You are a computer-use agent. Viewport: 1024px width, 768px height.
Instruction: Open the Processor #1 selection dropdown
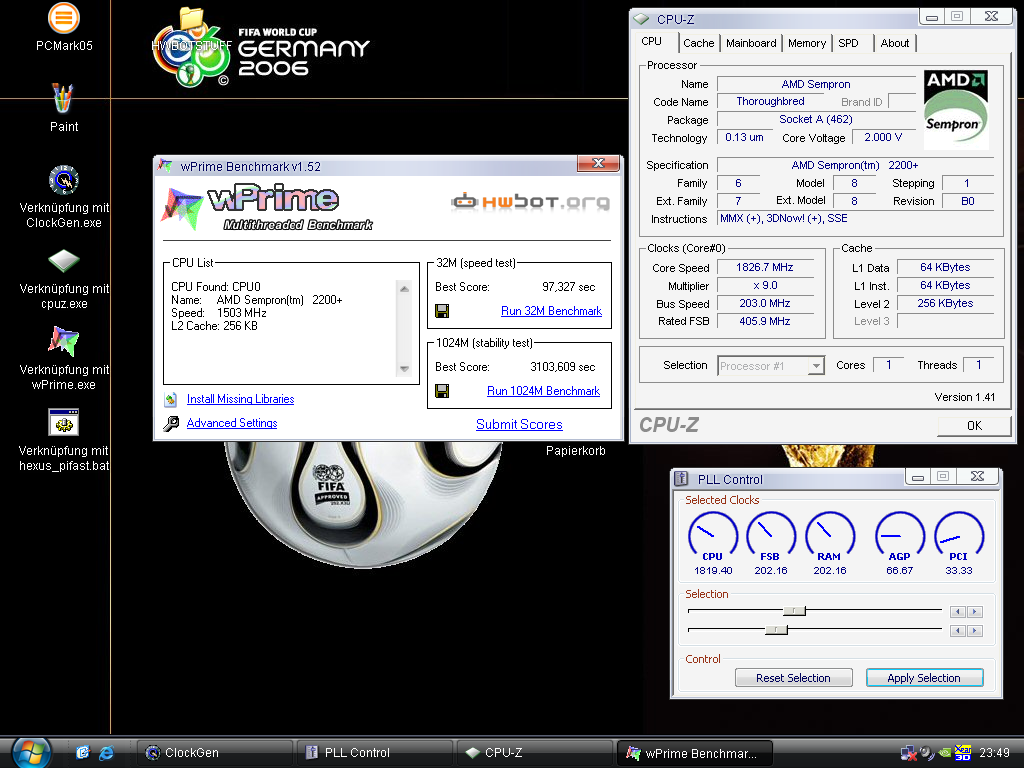tap(771, 366)
